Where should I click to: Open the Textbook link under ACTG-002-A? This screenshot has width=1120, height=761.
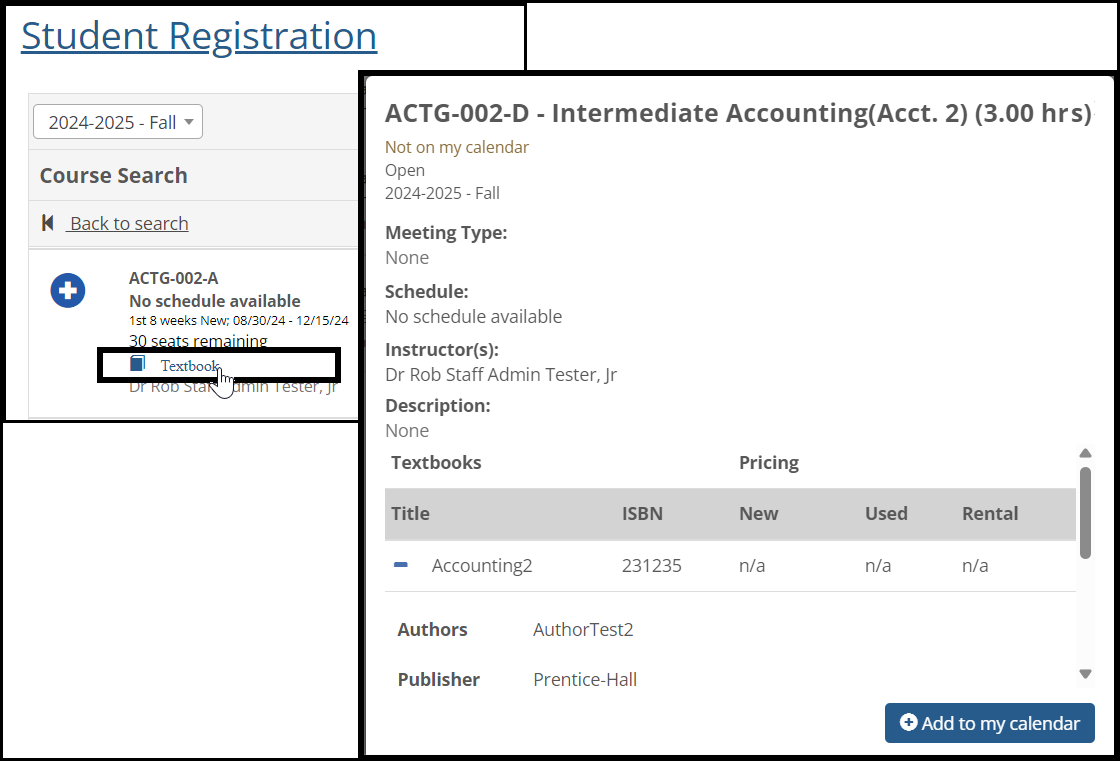(x=189, y=365)
